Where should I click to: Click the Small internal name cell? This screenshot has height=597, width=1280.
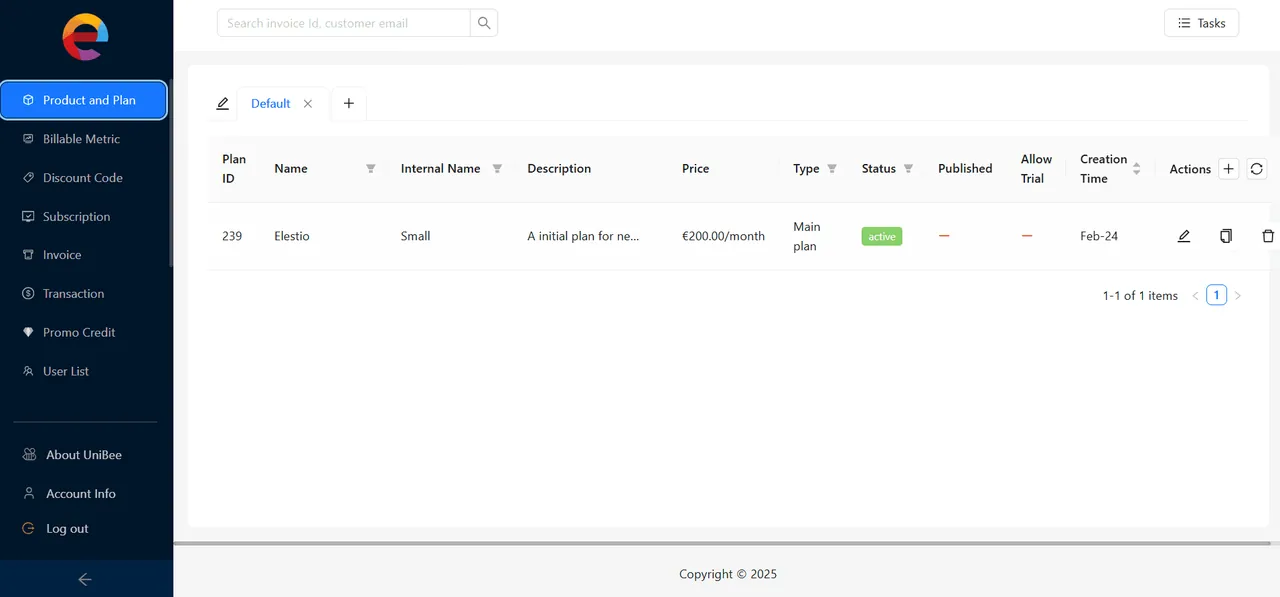[x=416, y=236]
